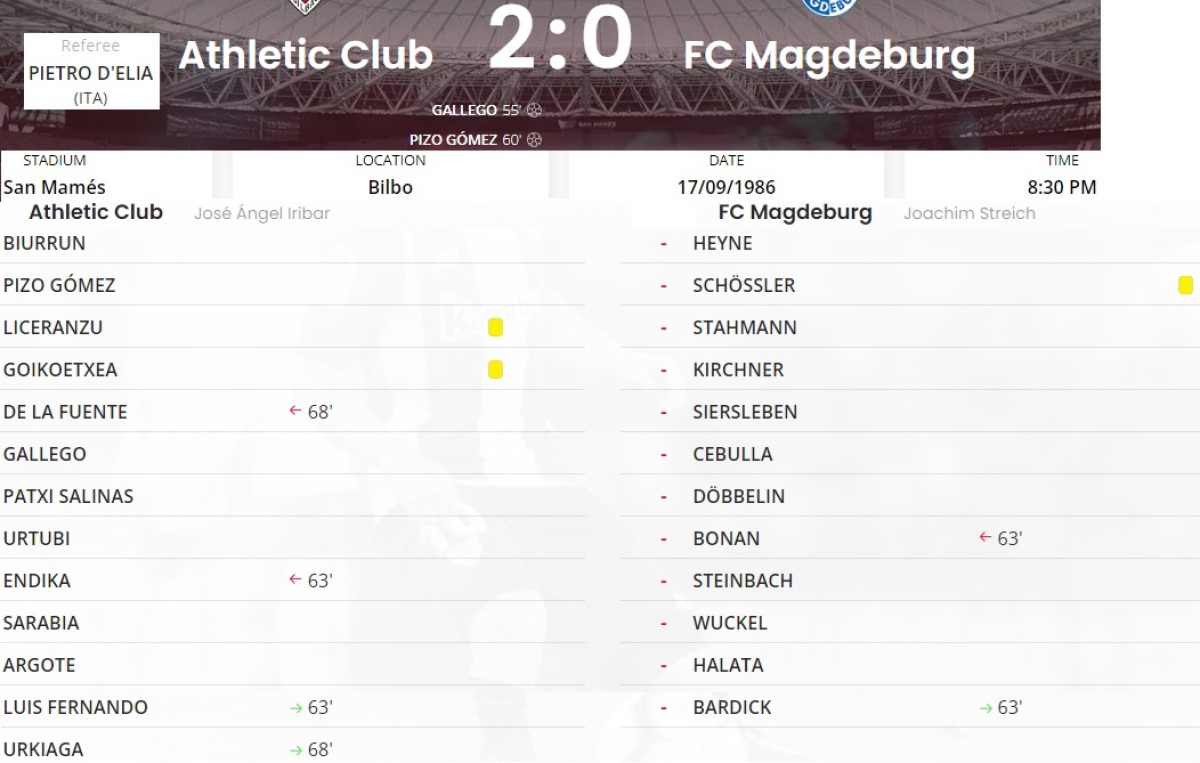Click Urkiaga's green substitution-in arrow
The image size is (1200, 763).
295,750
